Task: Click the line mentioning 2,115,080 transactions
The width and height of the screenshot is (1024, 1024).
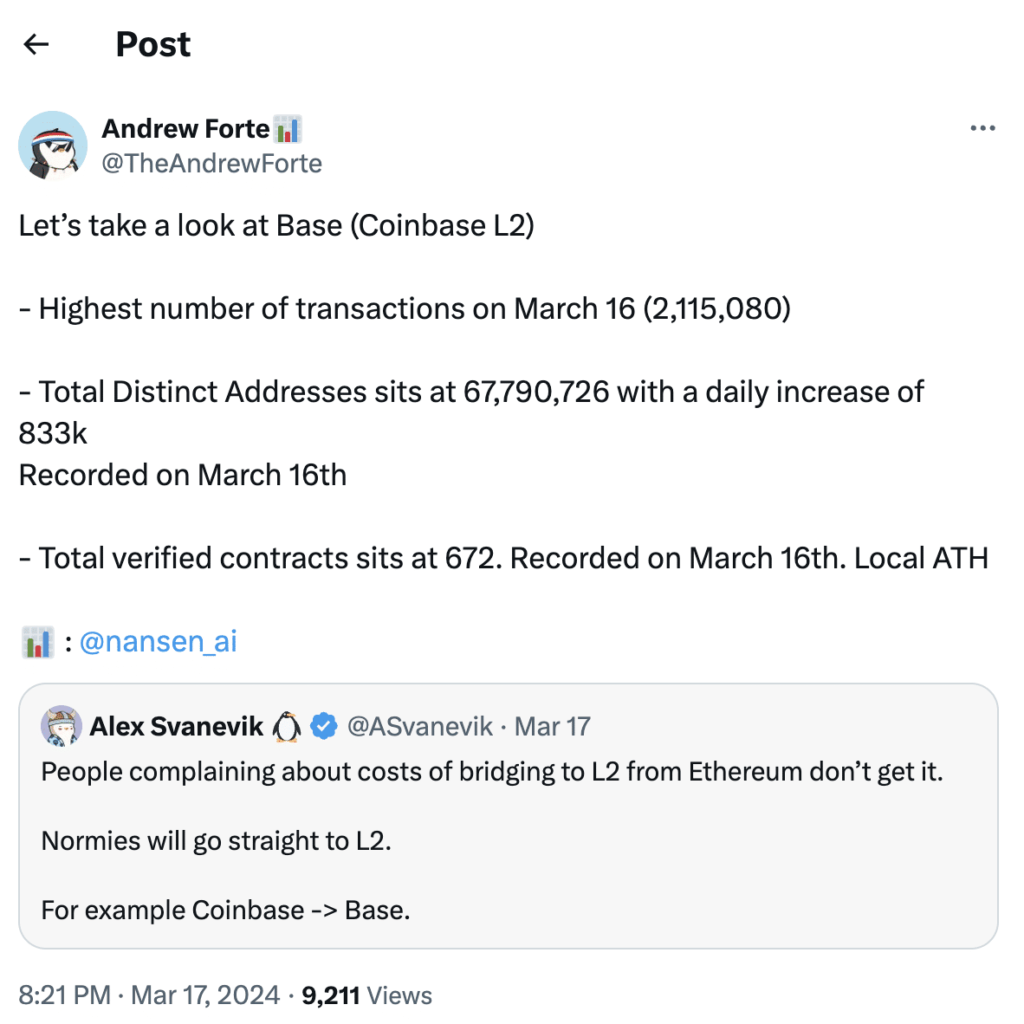Action: point(405,308)
